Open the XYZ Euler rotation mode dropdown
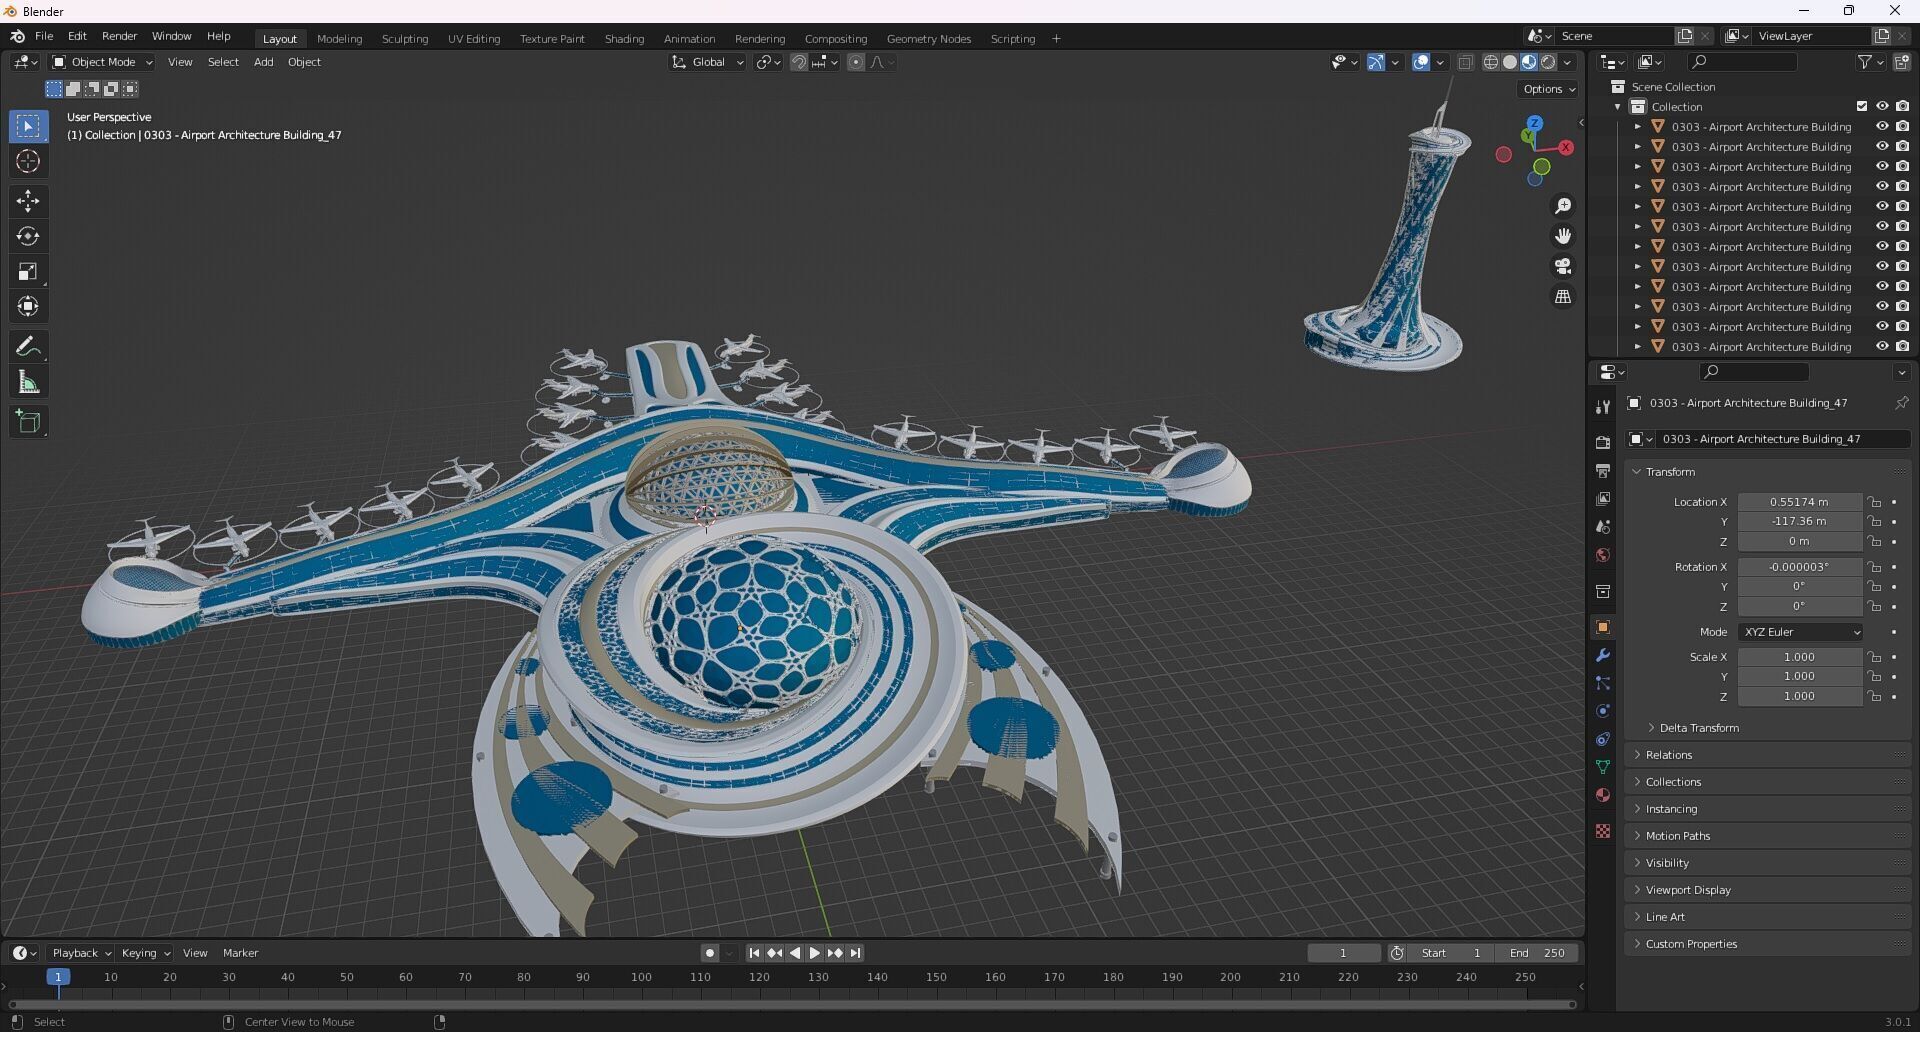Screen dimensions: 1920x1040 pyautogui.click(x=1800, y=632)
